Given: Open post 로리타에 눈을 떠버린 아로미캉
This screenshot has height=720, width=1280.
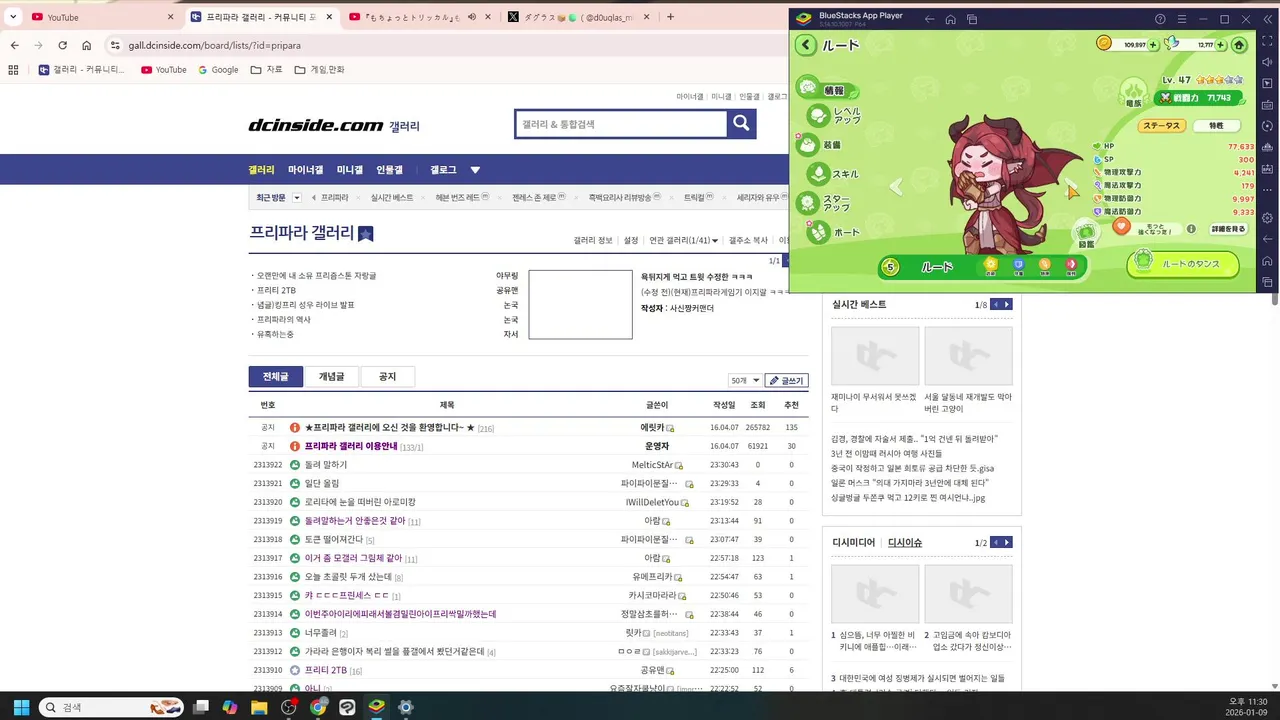Looking at the screenshot, I should [360, 502].
